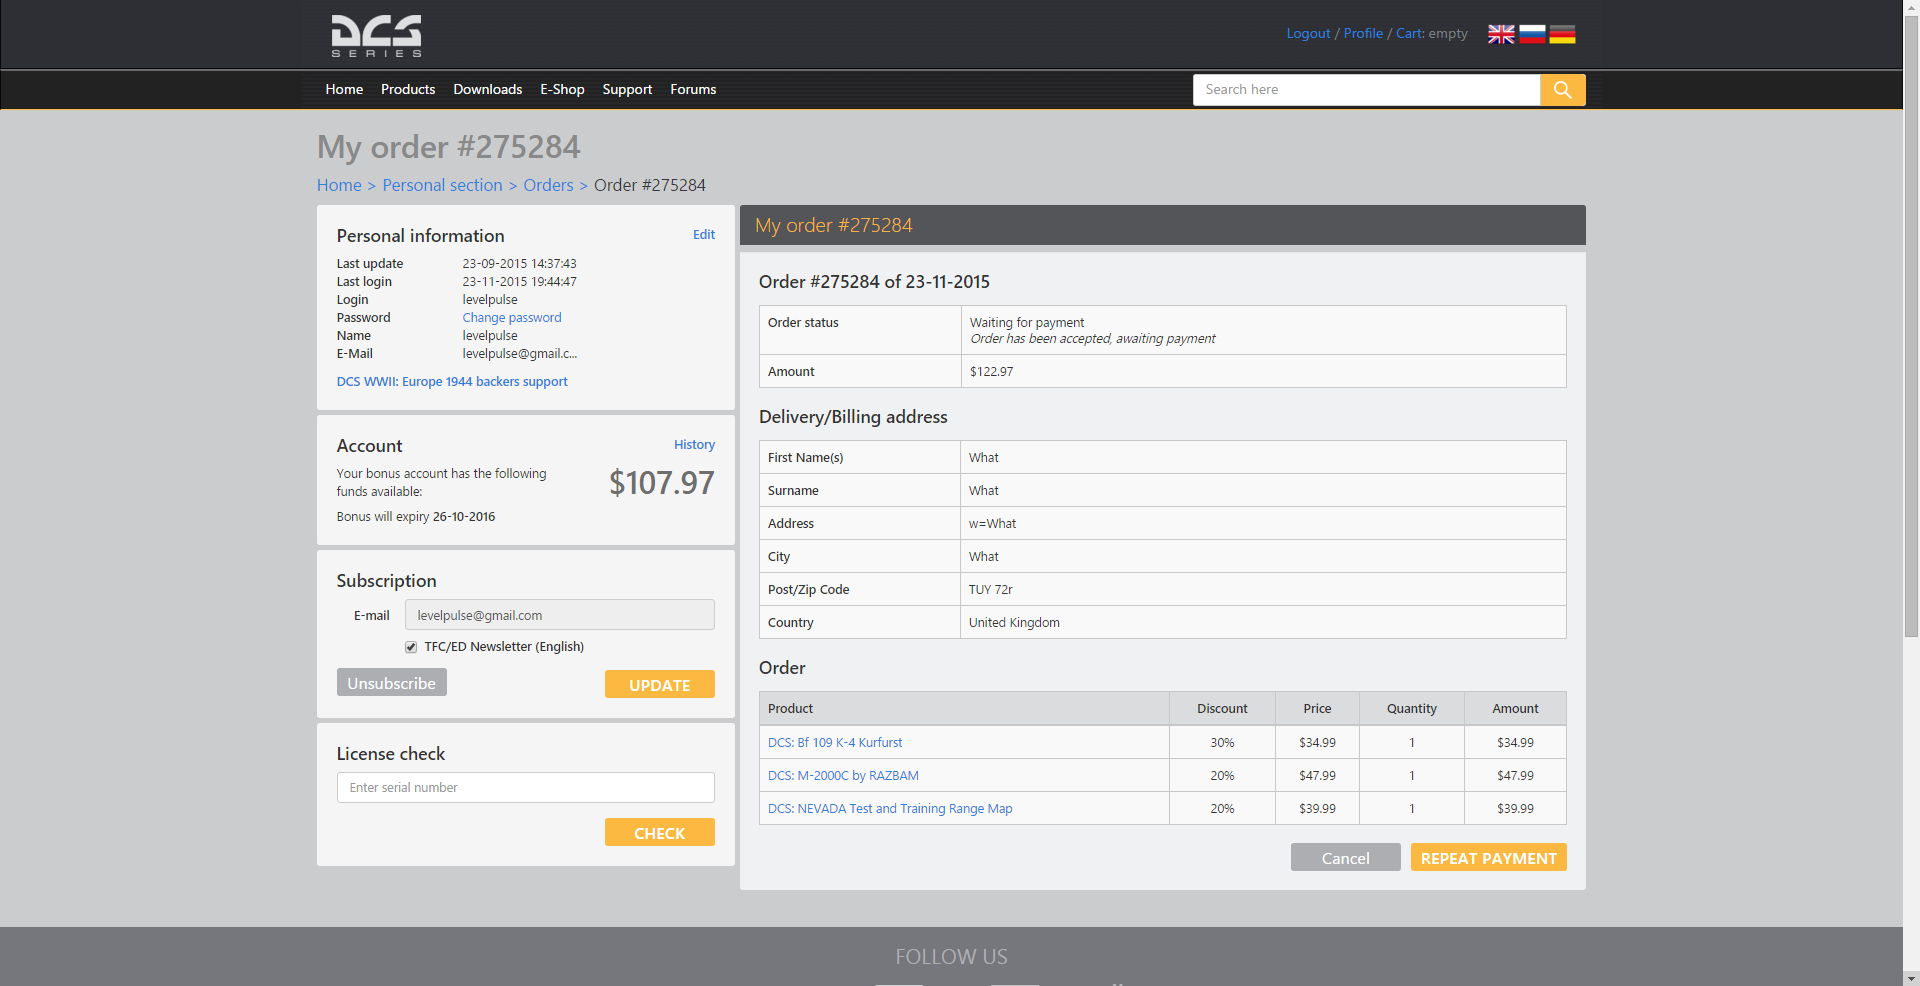The image size is (1920, 986).
Task: Open the Products menu
Action: (408, 89)
